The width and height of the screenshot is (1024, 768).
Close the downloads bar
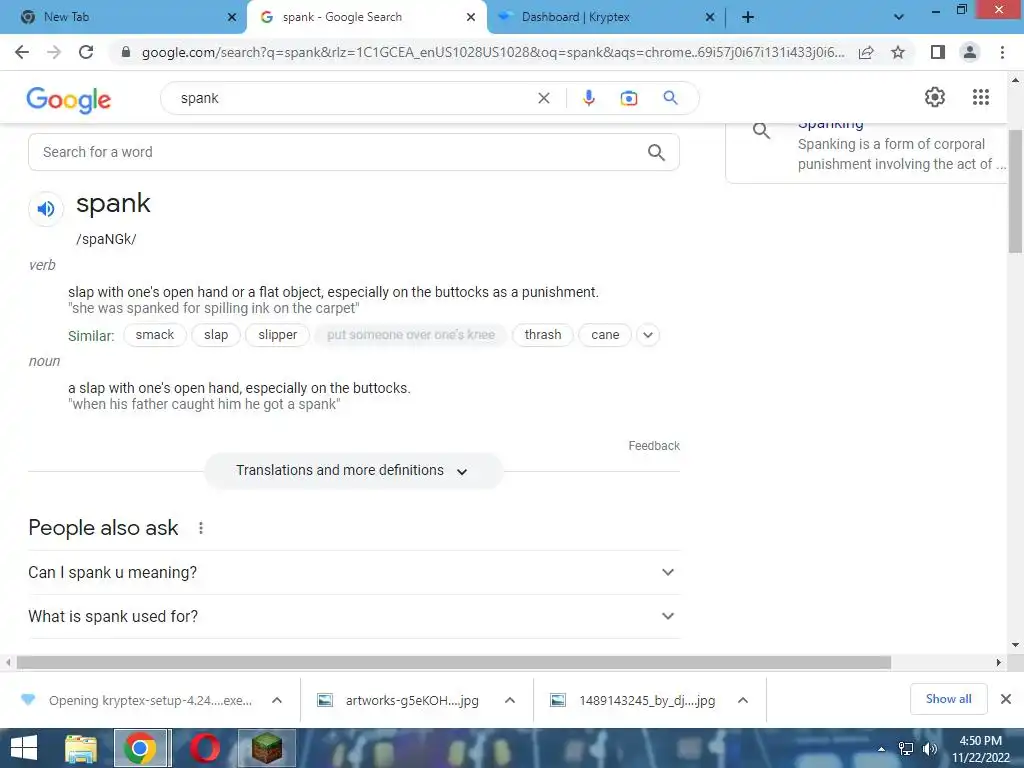coord(1006,699)
